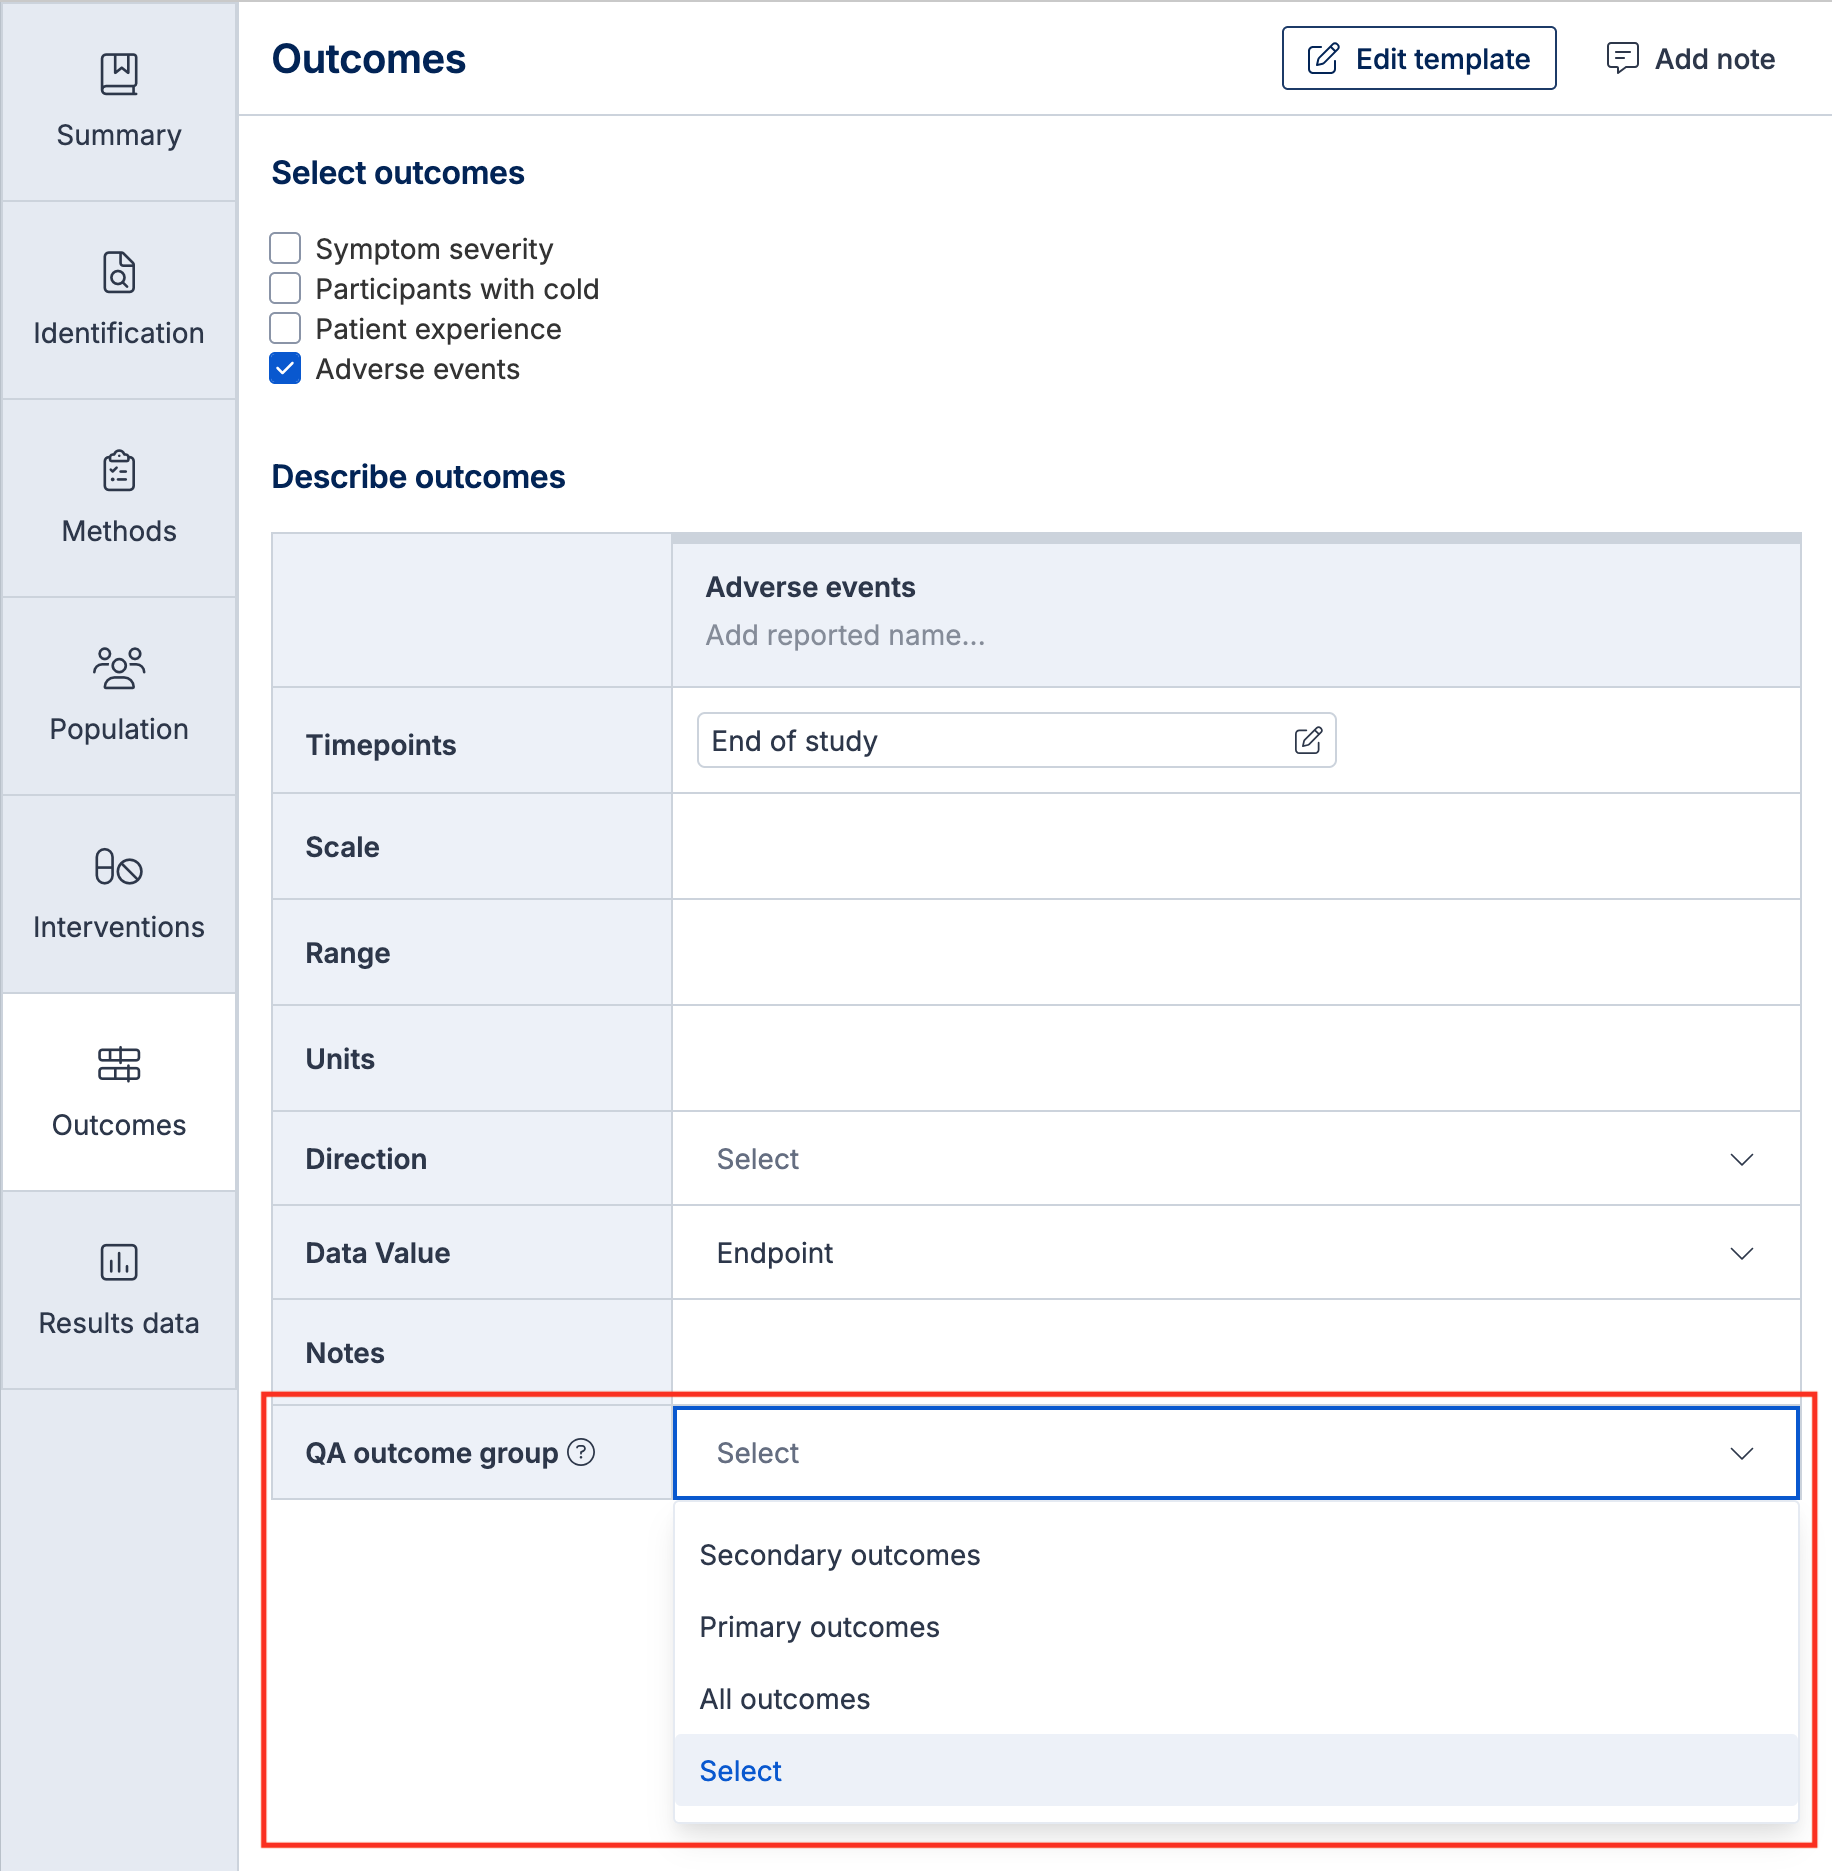Check the Patient experience checkbox
Screen dimensions: 1832x1871
285,328
